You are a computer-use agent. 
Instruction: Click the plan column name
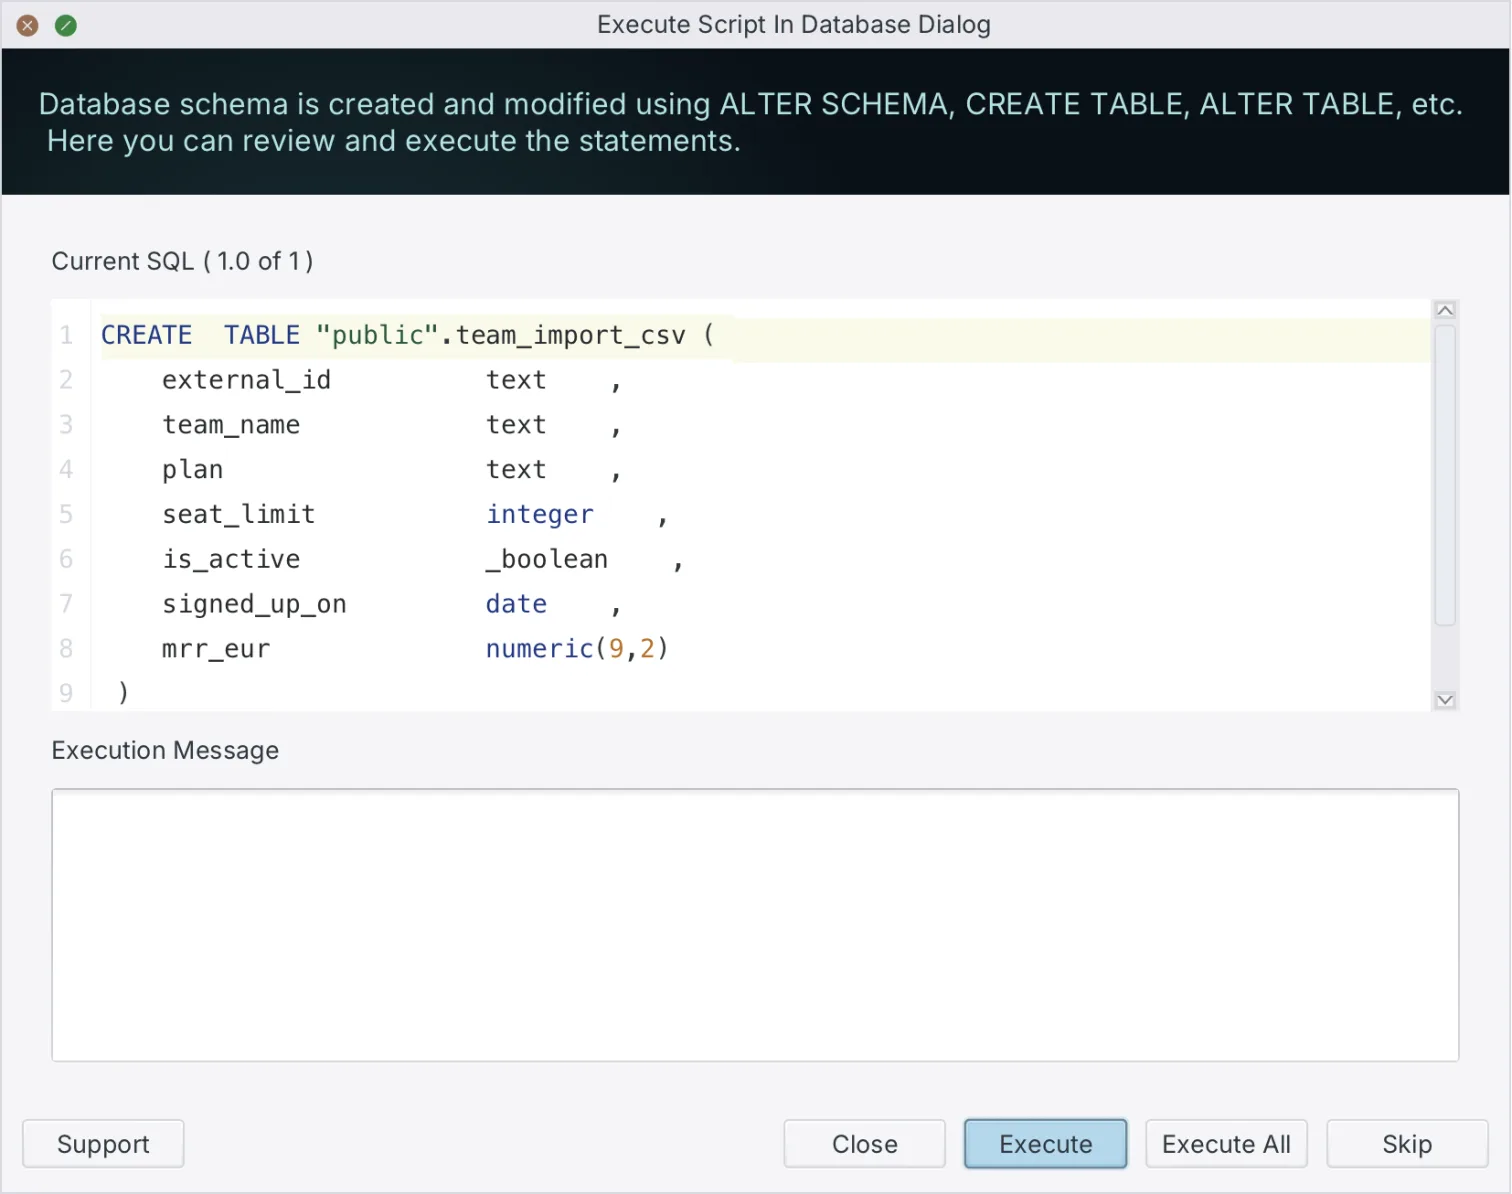192,470
